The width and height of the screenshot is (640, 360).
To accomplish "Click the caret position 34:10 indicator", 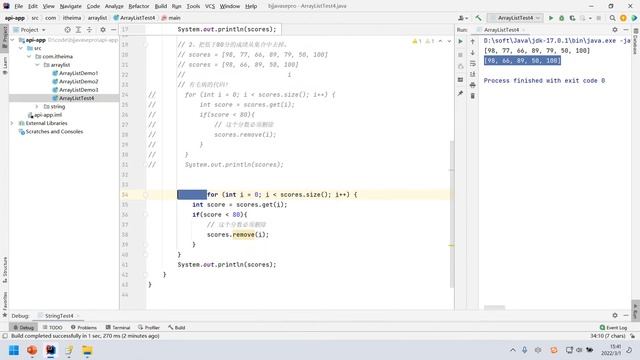I will tap(607, 336).
